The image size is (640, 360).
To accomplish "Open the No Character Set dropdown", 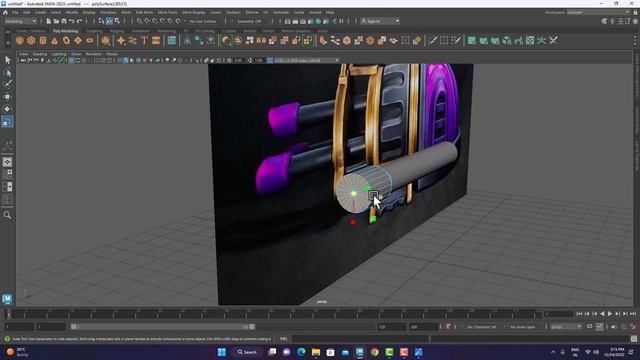I will pyautogui.click(x=483, y=327).
